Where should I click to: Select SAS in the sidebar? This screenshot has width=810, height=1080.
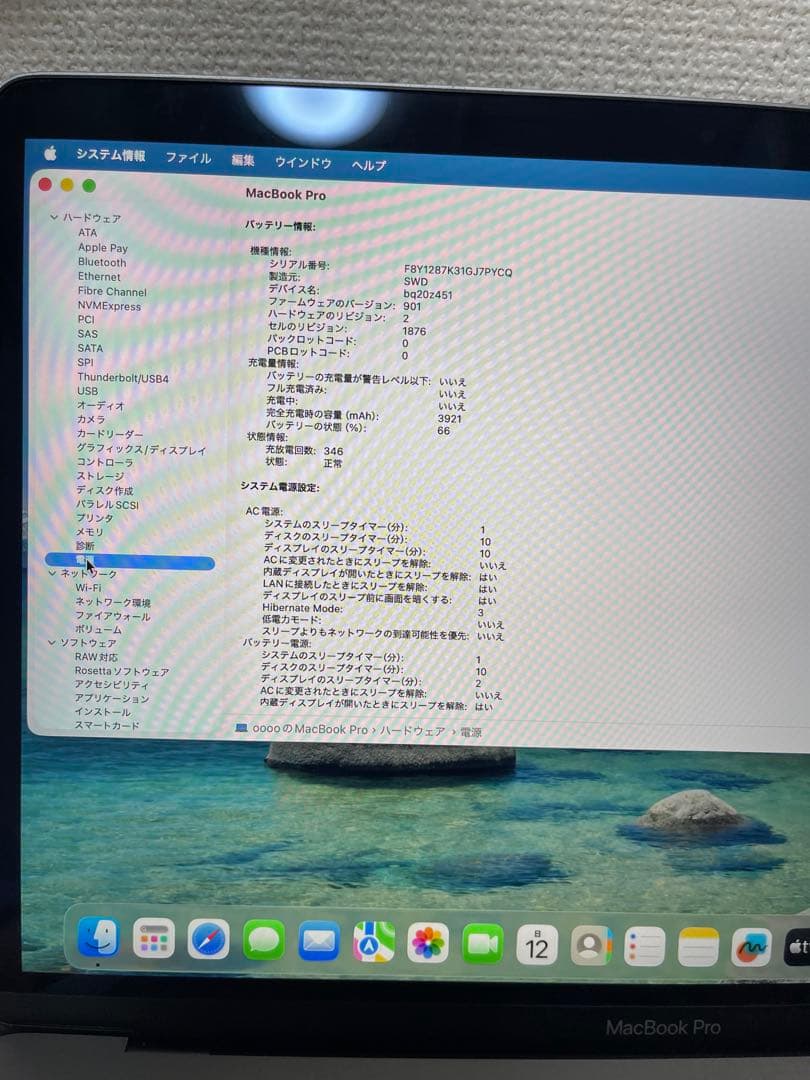point(87,333)
